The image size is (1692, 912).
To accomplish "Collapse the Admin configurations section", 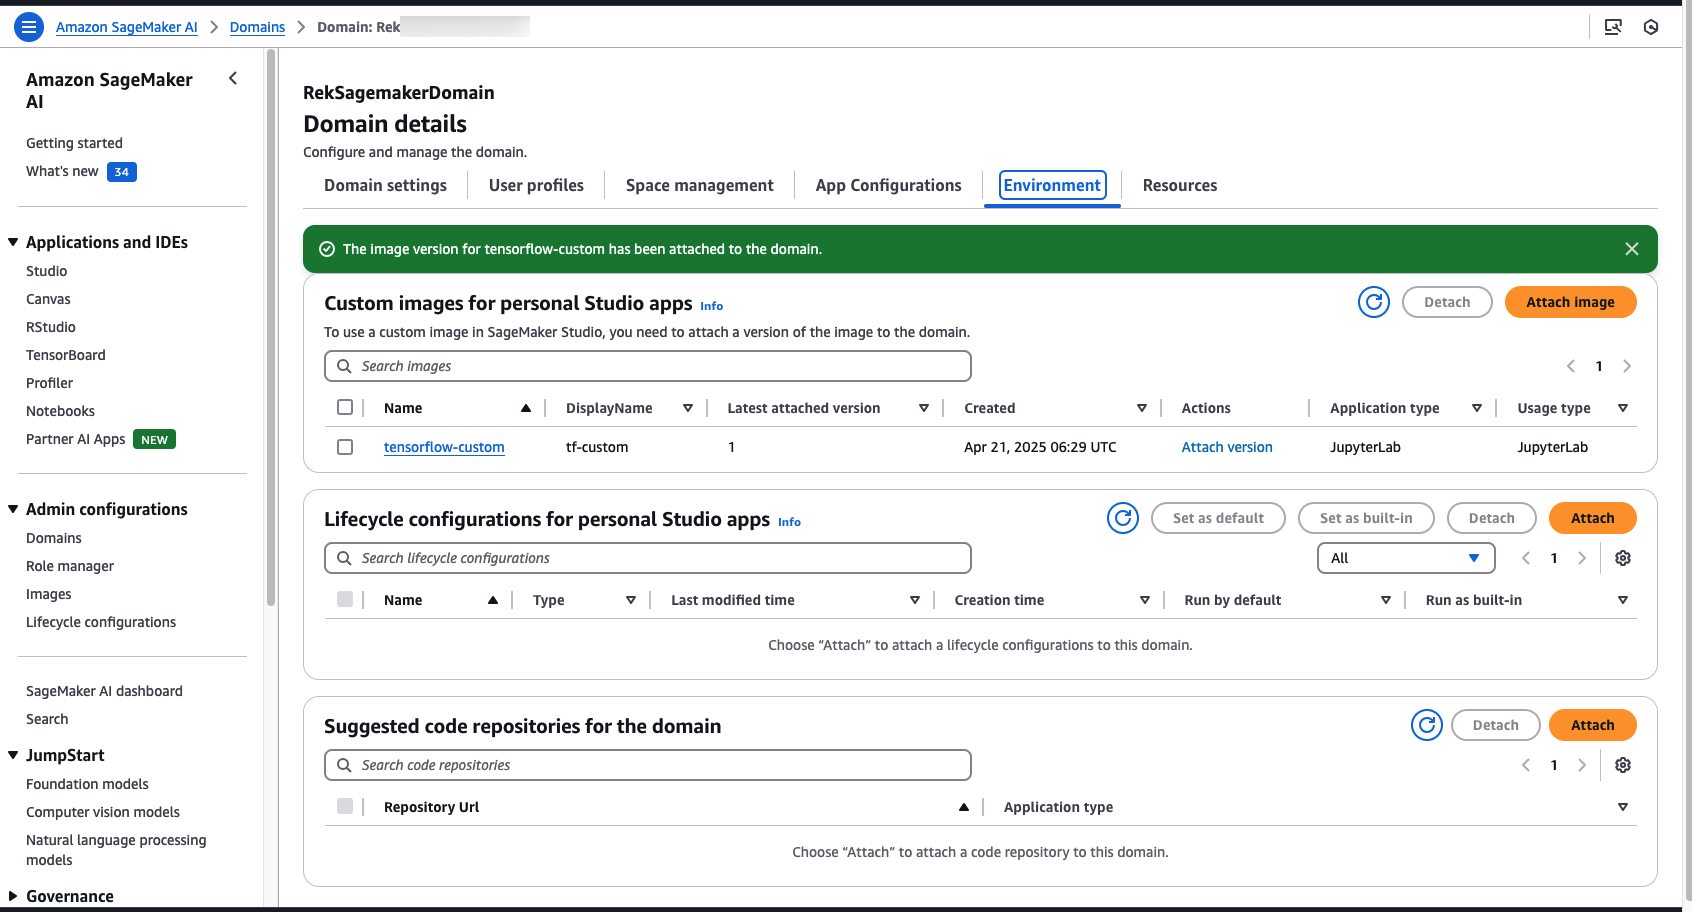I will [13, 509].
